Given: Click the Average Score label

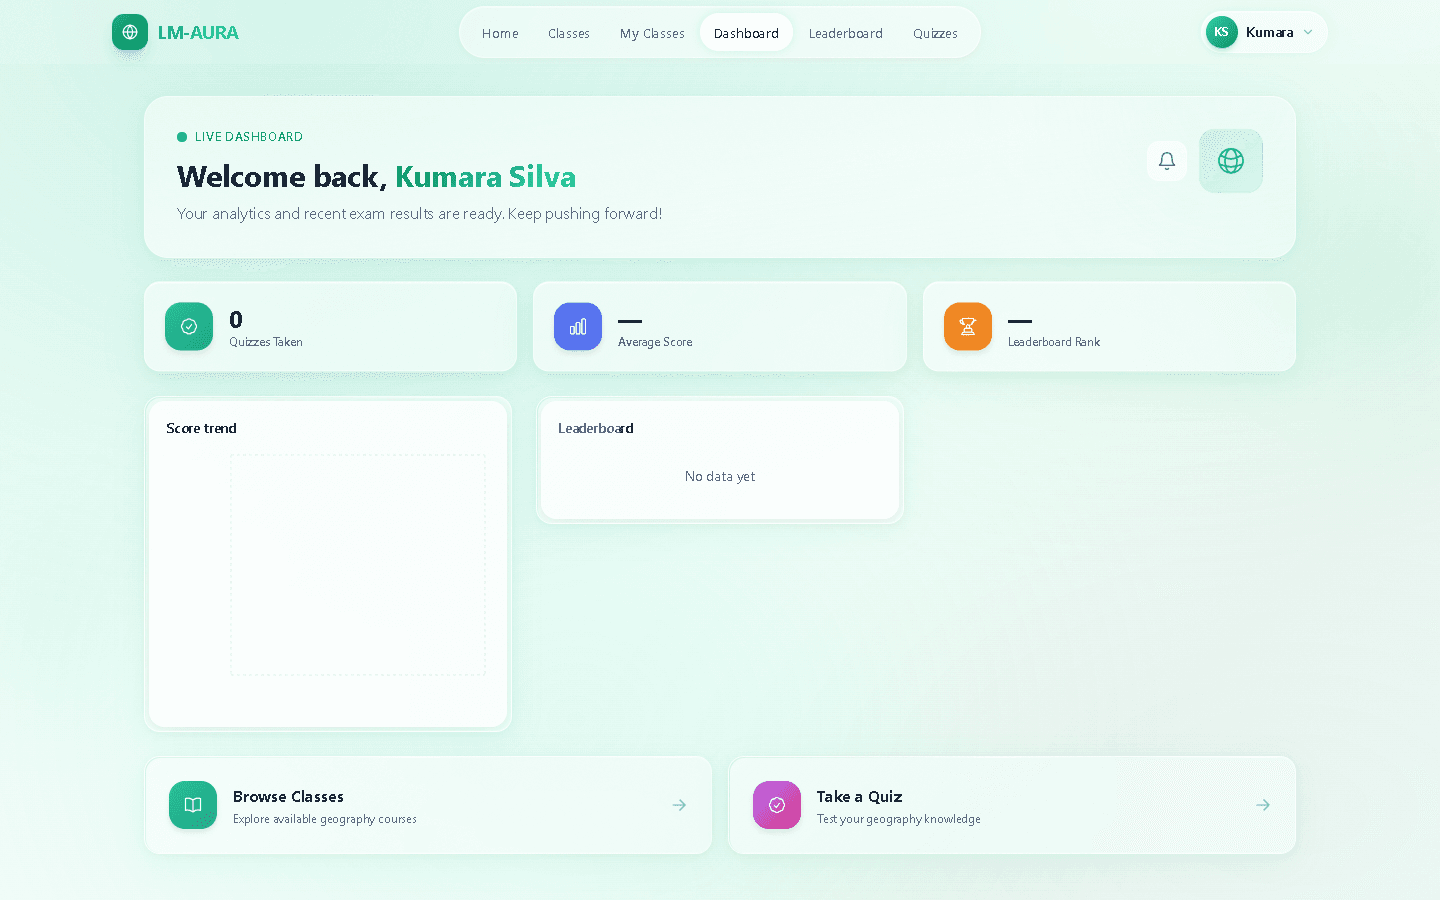Looking at the screenshot, I should pos(655,342).
